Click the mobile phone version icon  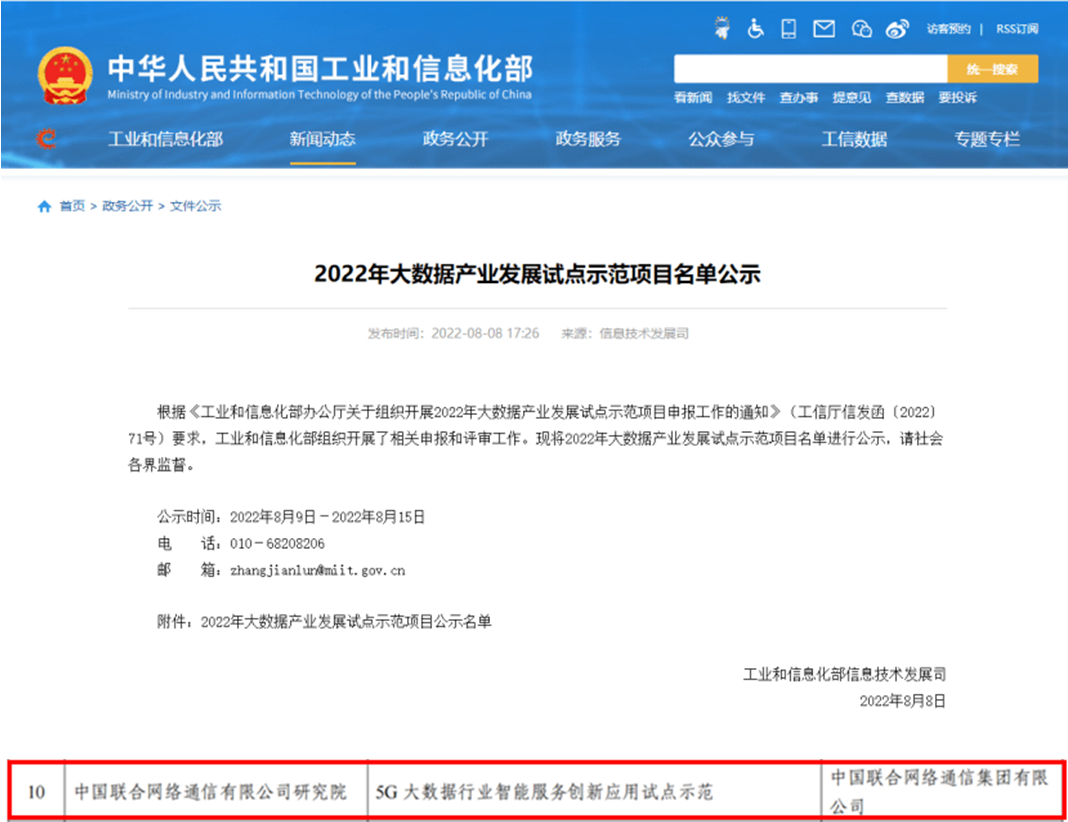click(x=789, y=28)
